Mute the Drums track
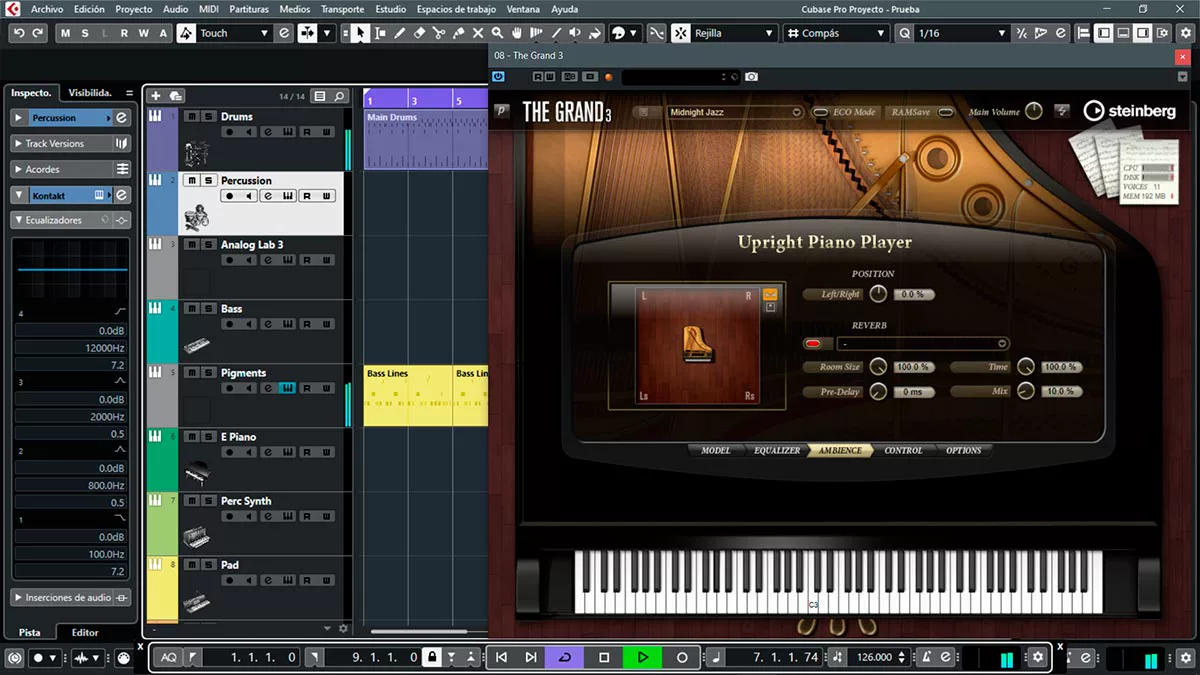This screenshot has width=1200, height=675. click(x=192, y=116)
